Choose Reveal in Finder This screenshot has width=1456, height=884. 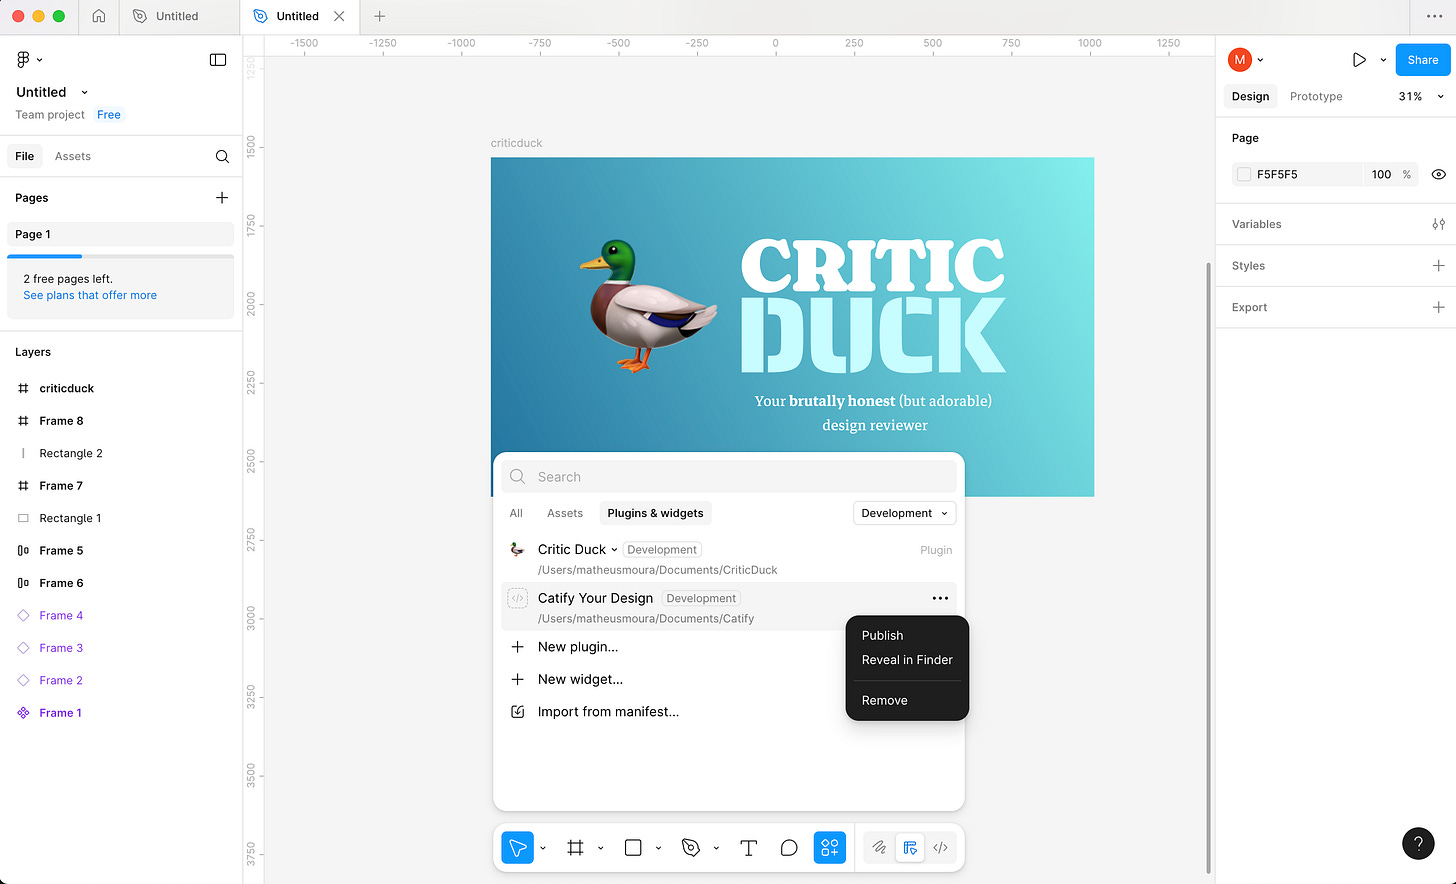907,660
